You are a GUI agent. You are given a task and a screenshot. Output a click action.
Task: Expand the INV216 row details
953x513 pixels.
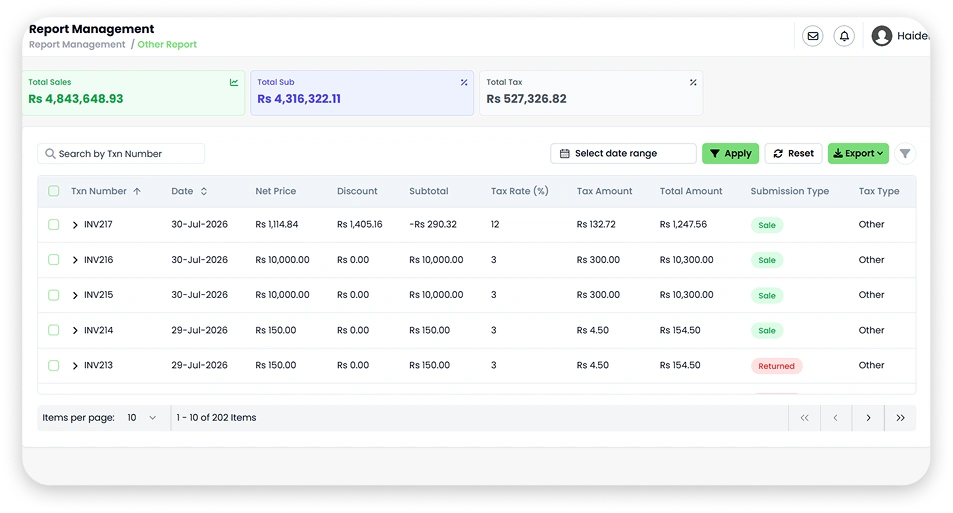[75, 260]
